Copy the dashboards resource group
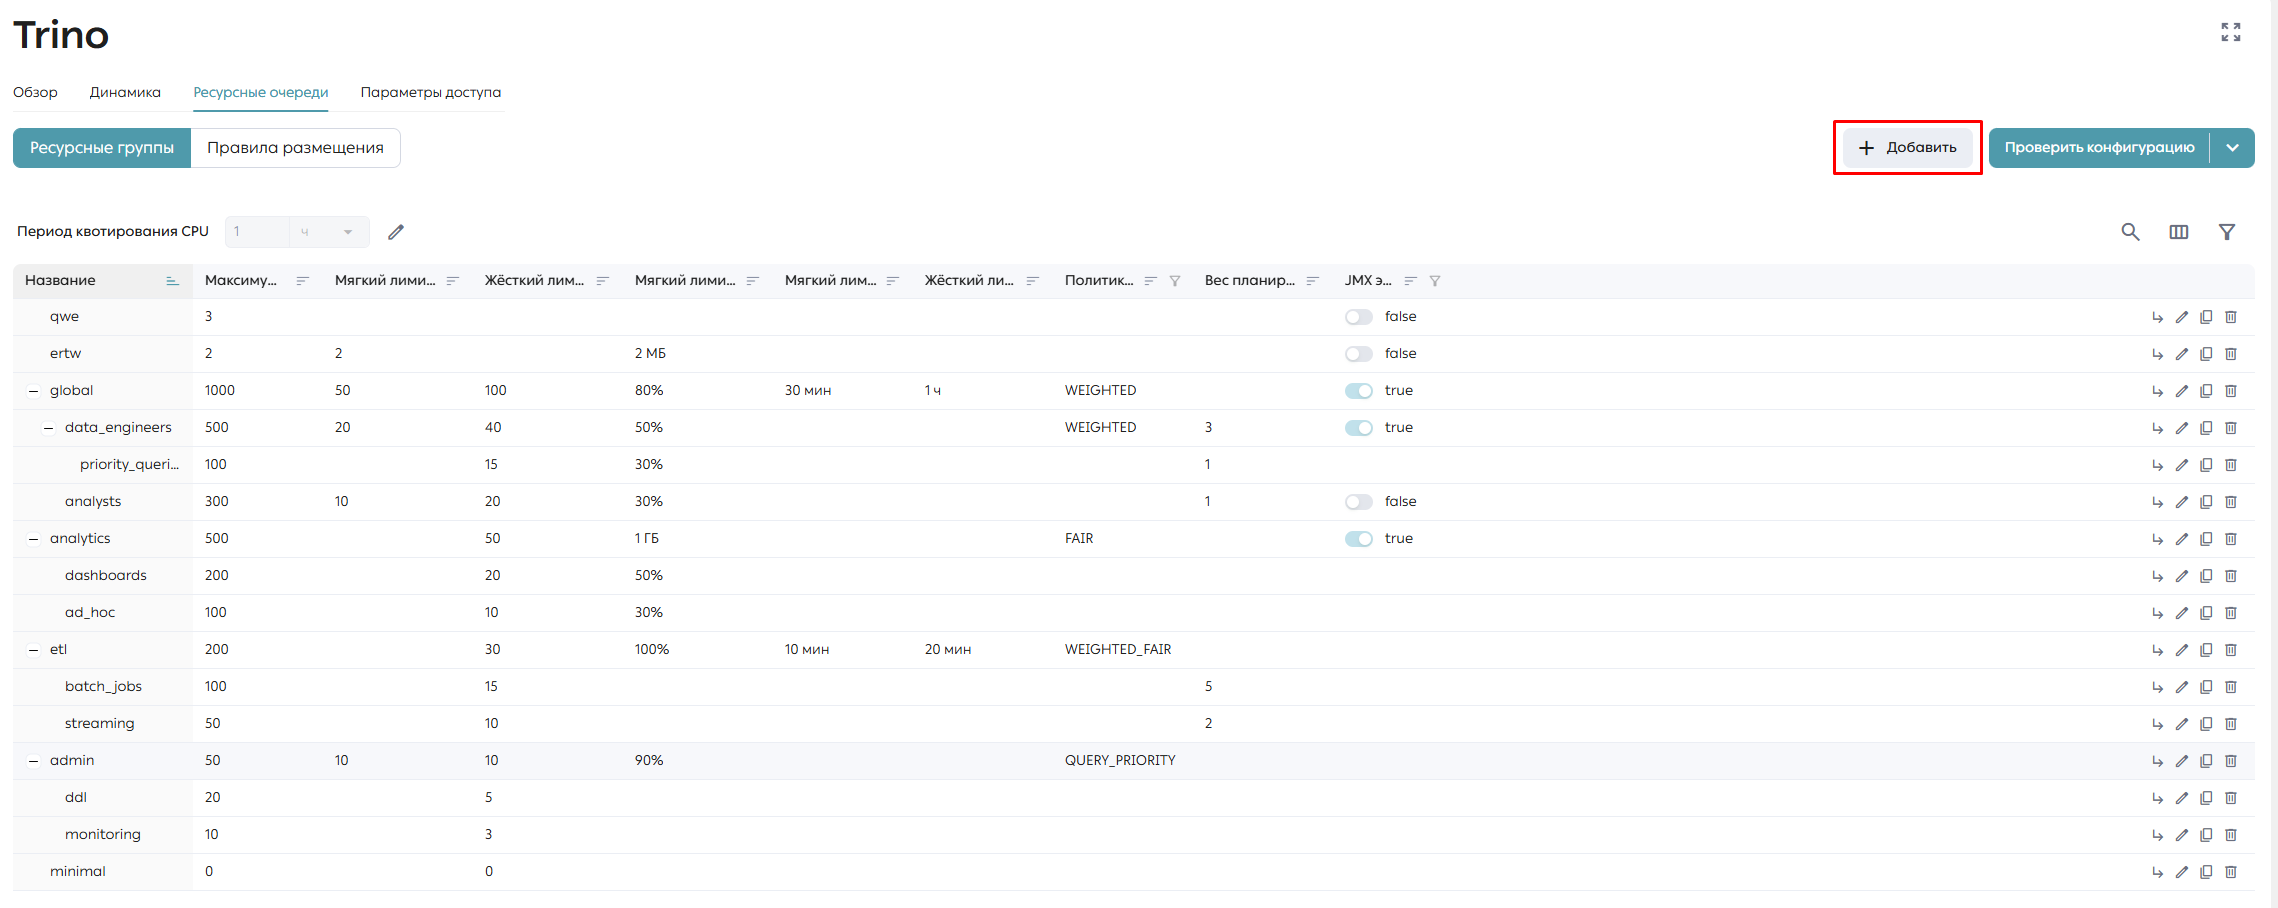 (2206, 576)
